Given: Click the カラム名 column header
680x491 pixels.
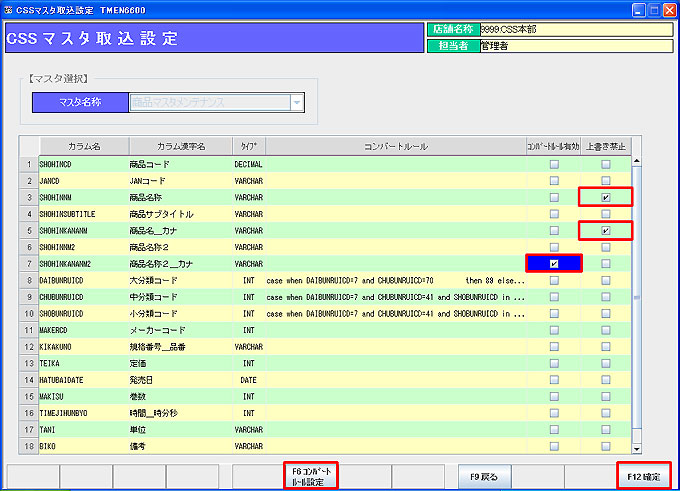Looking at the screenshot, I should 84,146.
